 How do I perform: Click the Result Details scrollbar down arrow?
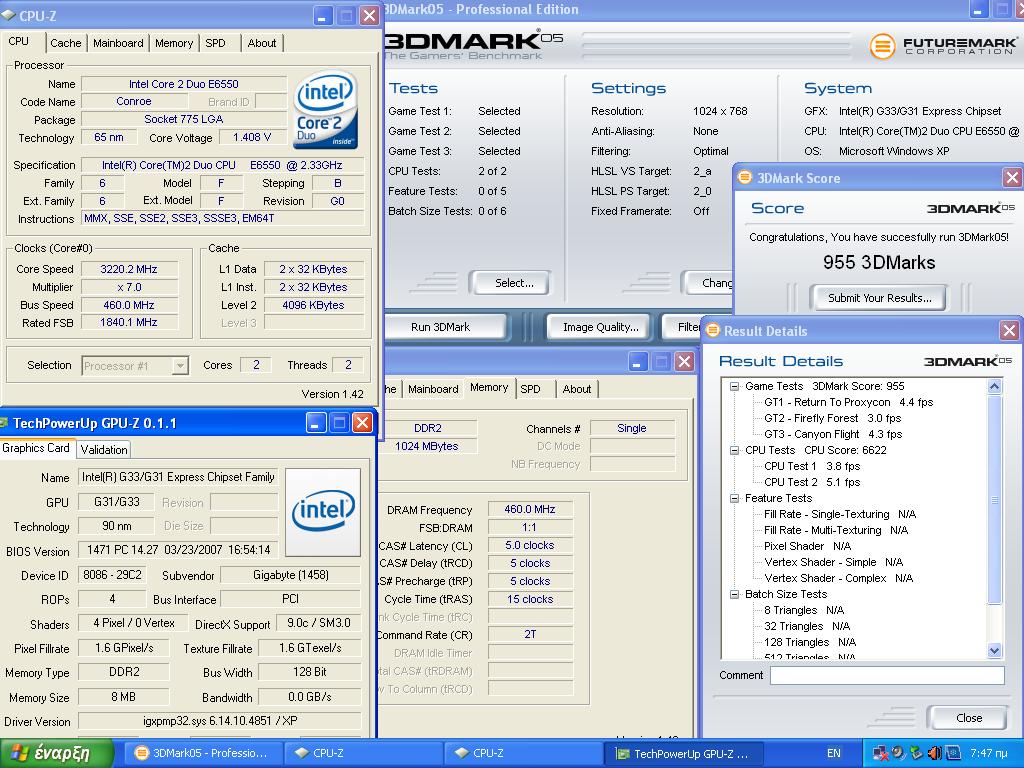click(x=994, y=650)
